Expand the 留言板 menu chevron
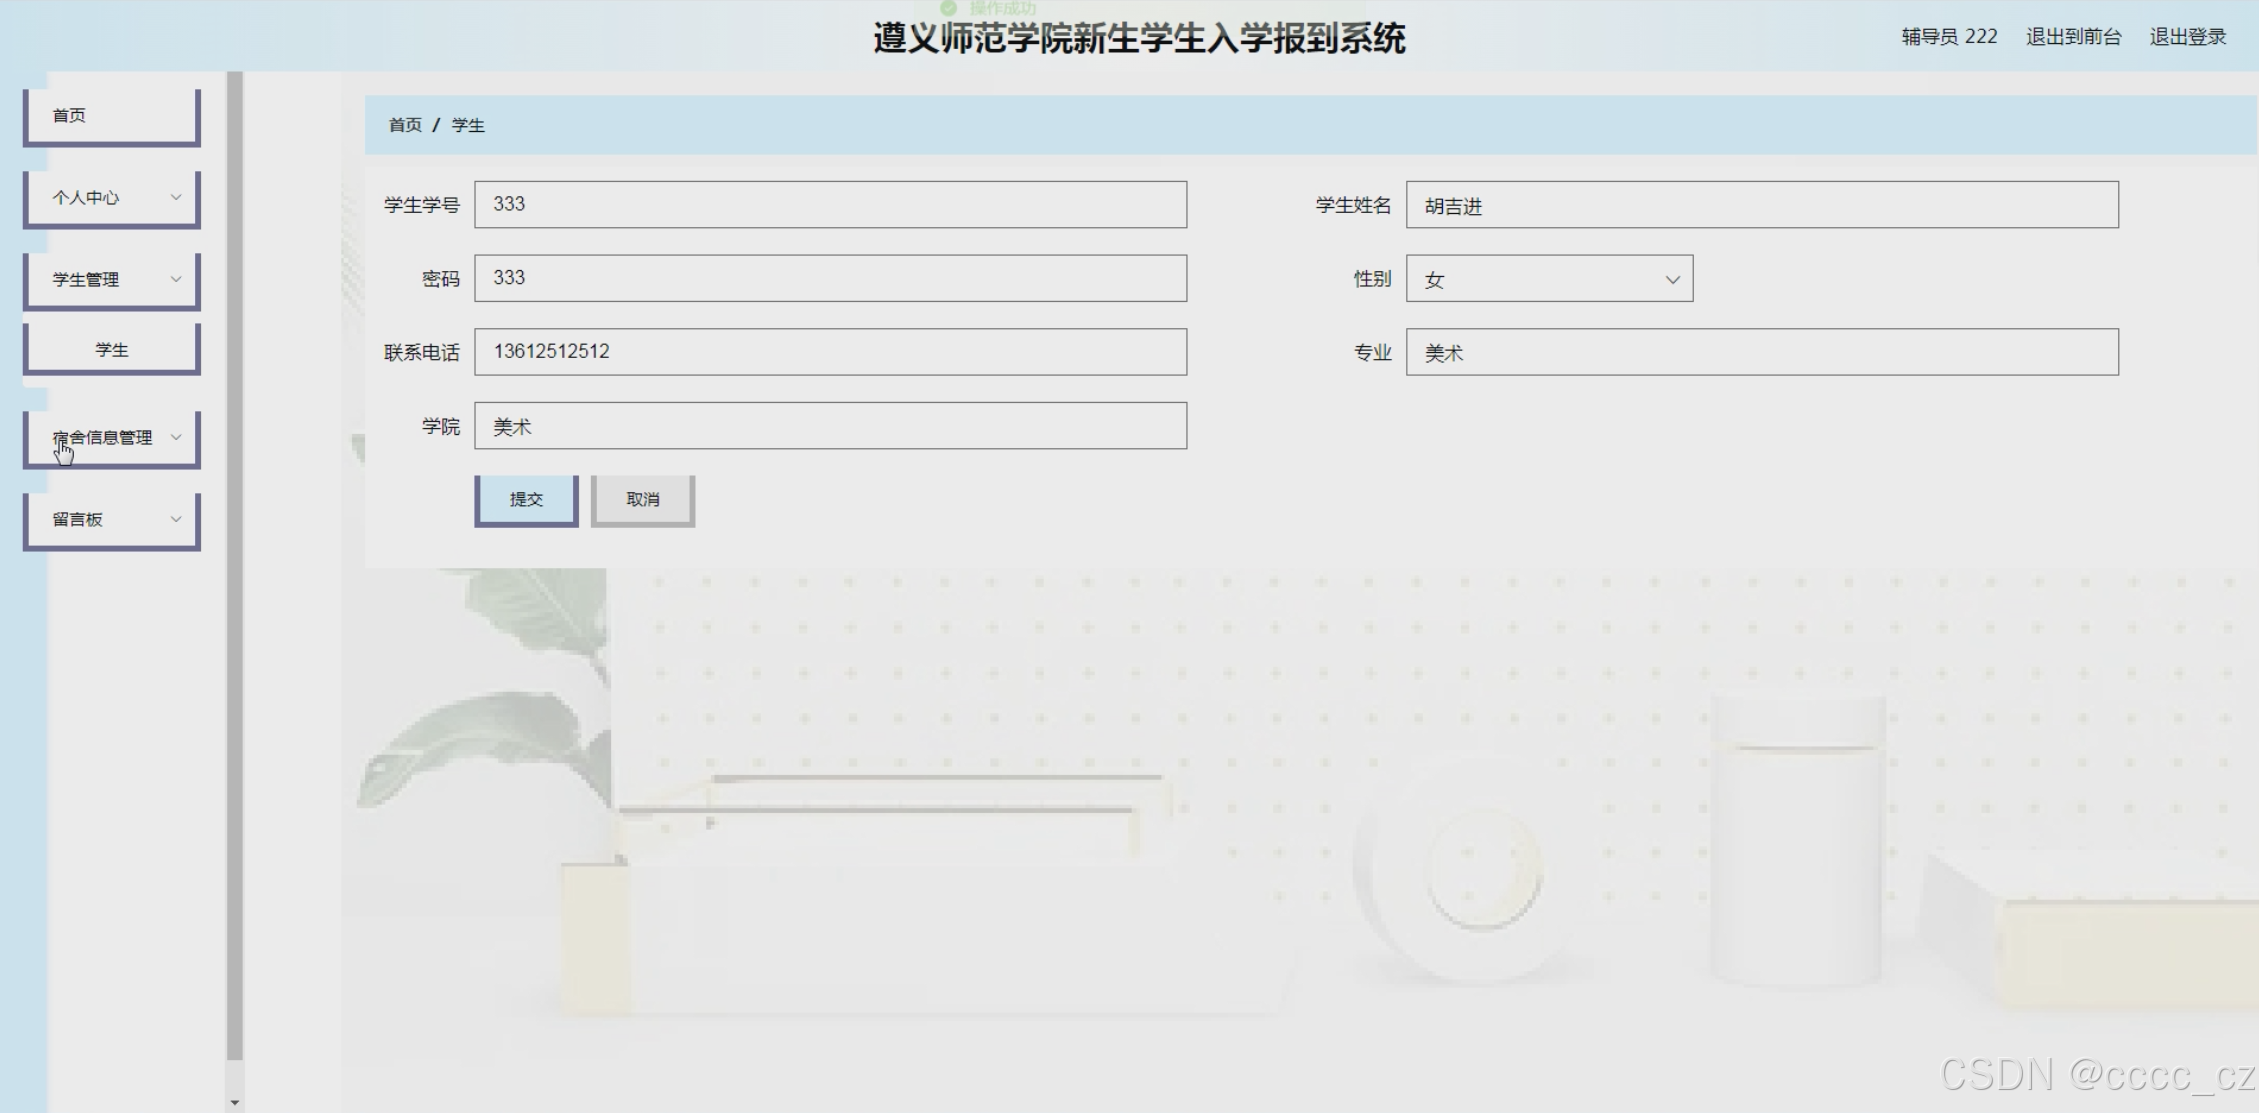 (x=176, y=519)
